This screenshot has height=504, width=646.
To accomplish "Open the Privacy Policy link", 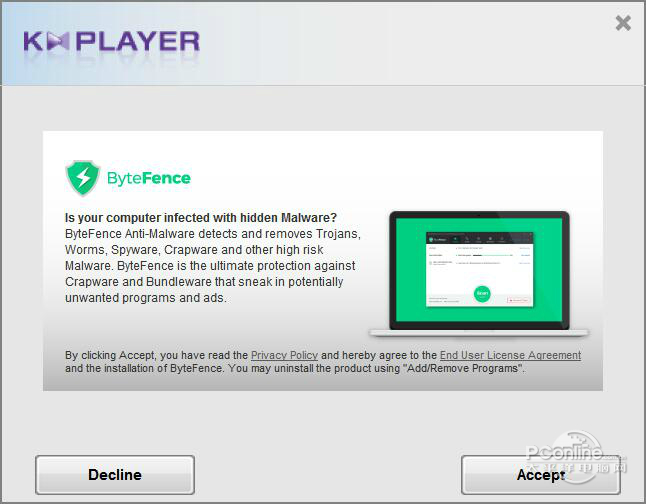I will click(284, 355).
